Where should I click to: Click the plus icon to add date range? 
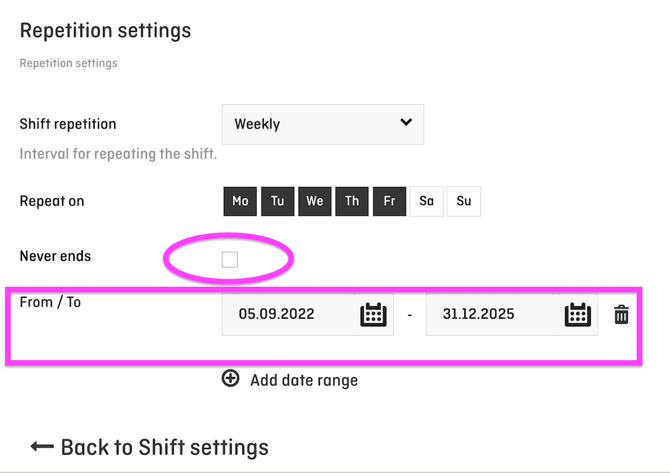231,379
